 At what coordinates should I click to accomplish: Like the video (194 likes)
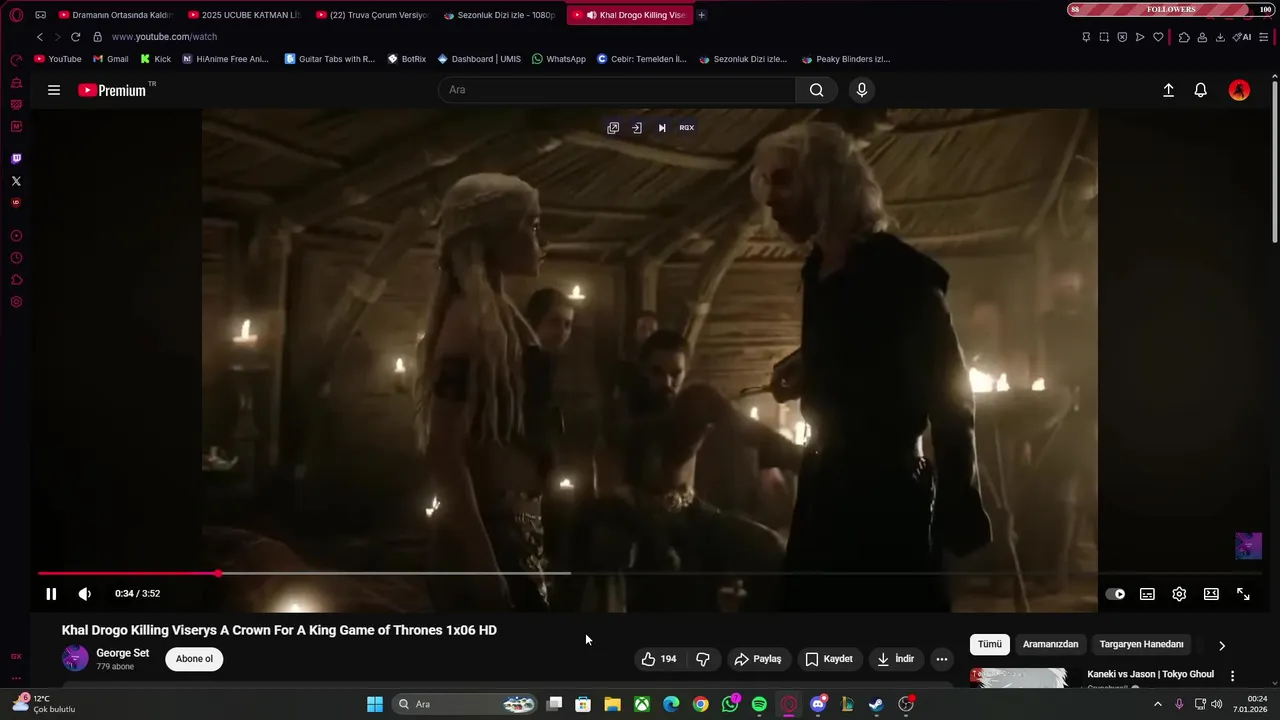point(660,659)
